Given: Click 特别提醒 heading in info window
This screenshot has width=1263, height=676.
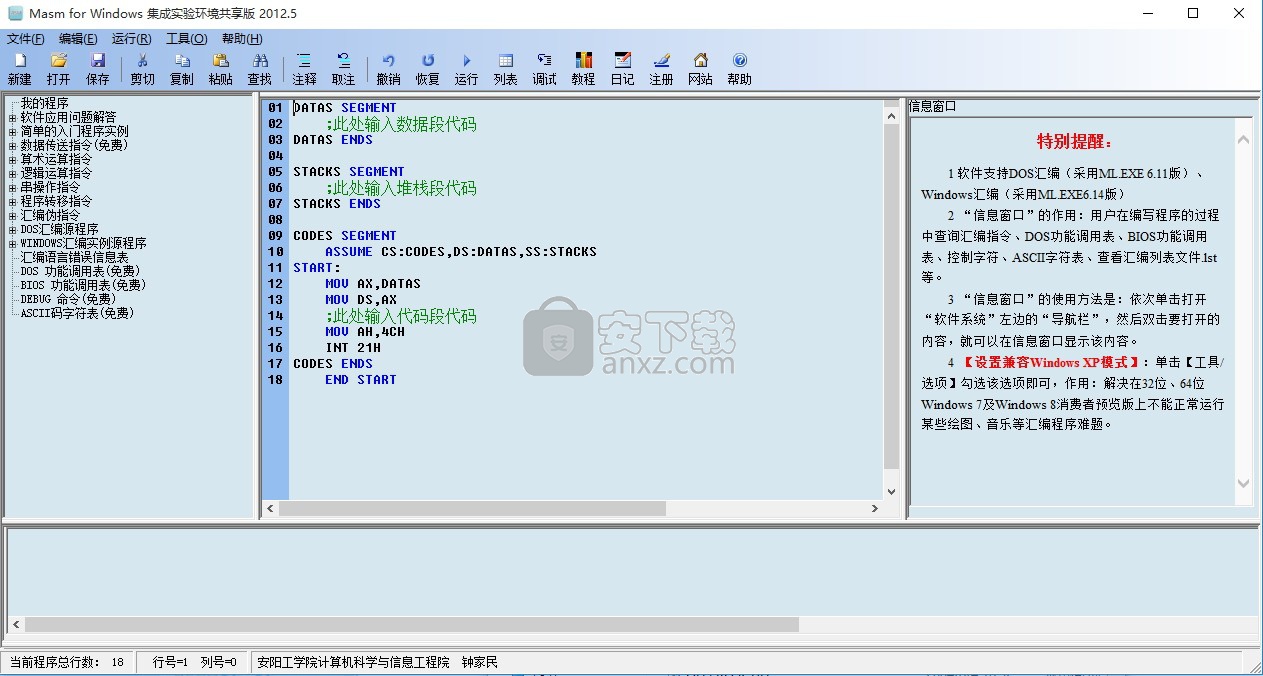Looking at the screenshot, I should pyautogui.click(x=1074, y=141).
